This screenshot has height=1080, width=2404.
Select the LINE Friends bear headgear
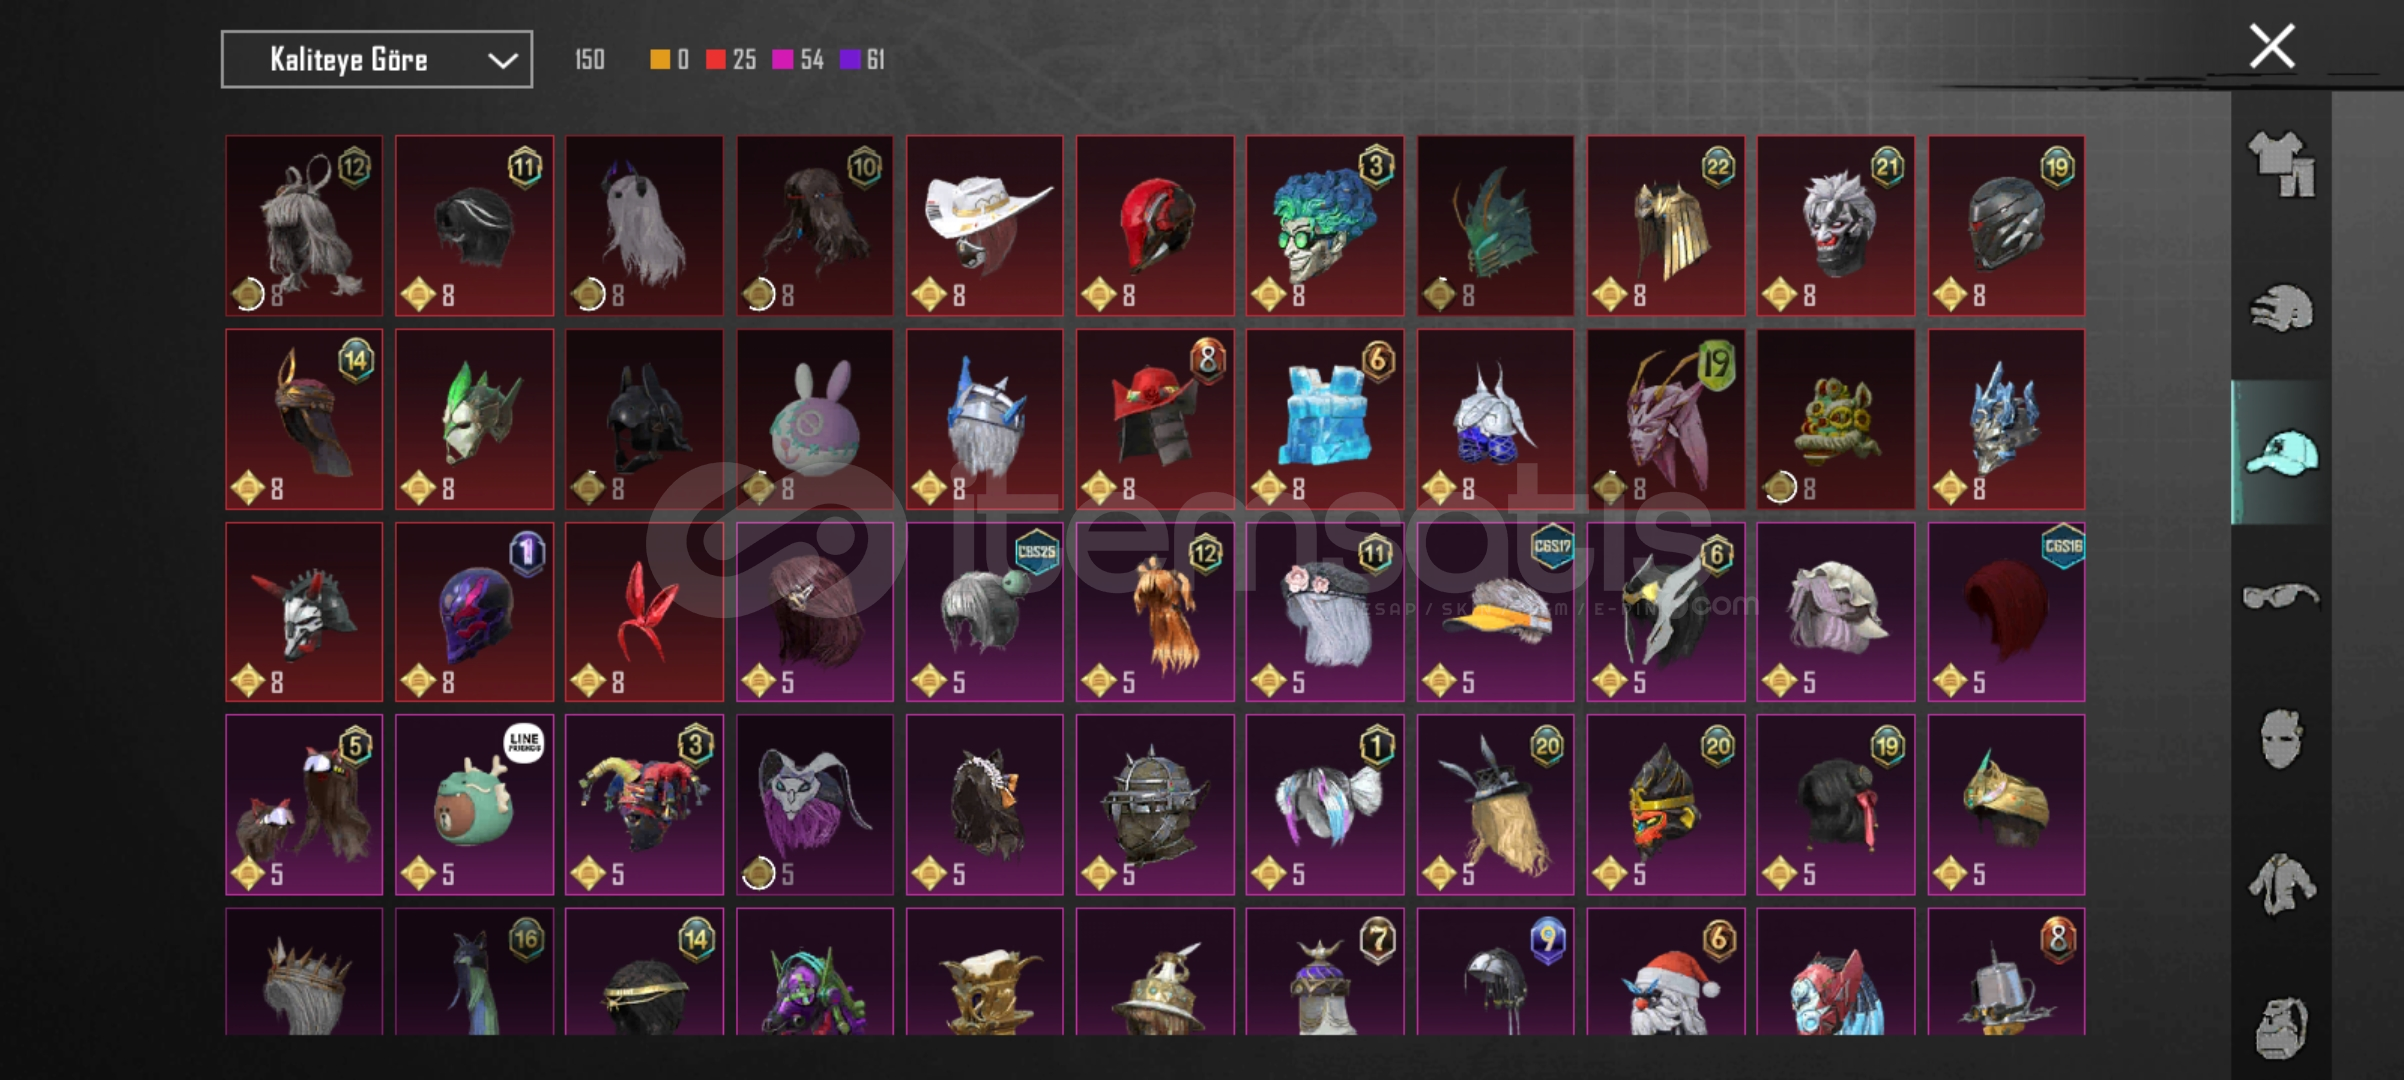(474, 805)
